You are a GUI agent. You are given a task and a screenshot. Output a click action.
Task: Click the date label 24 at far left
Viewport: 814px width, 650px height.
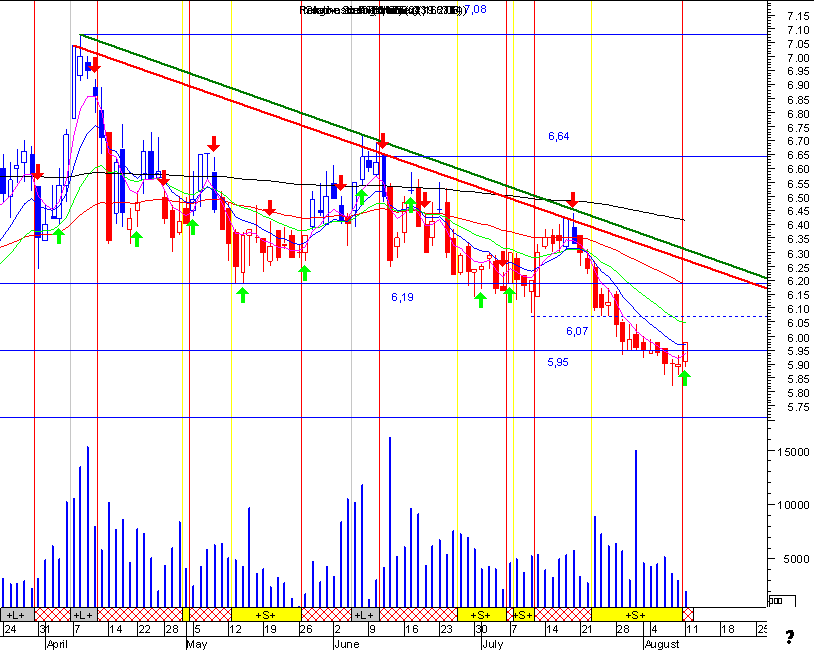coord(10,629)
